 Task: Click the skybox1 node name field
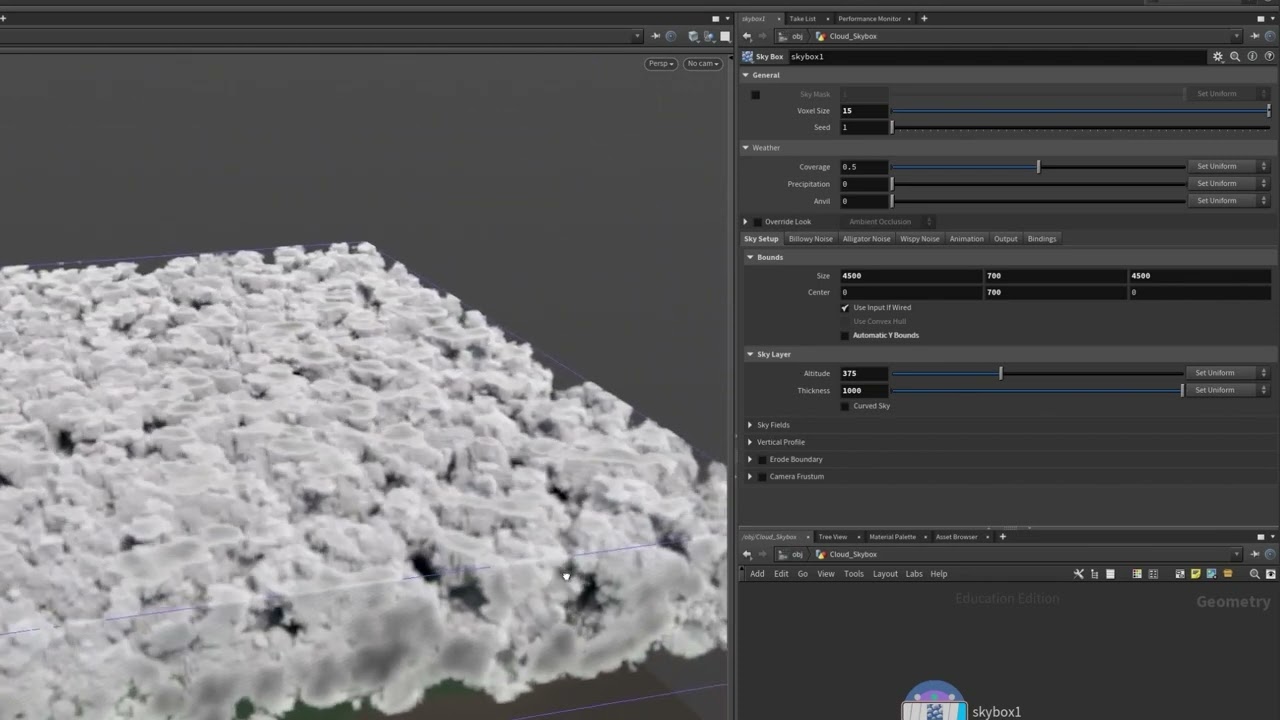tap(997, 57)
